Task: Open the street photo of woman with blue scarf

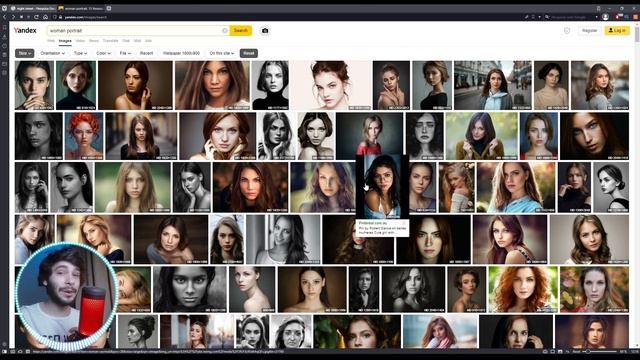Action: click(x=493, y=85)
